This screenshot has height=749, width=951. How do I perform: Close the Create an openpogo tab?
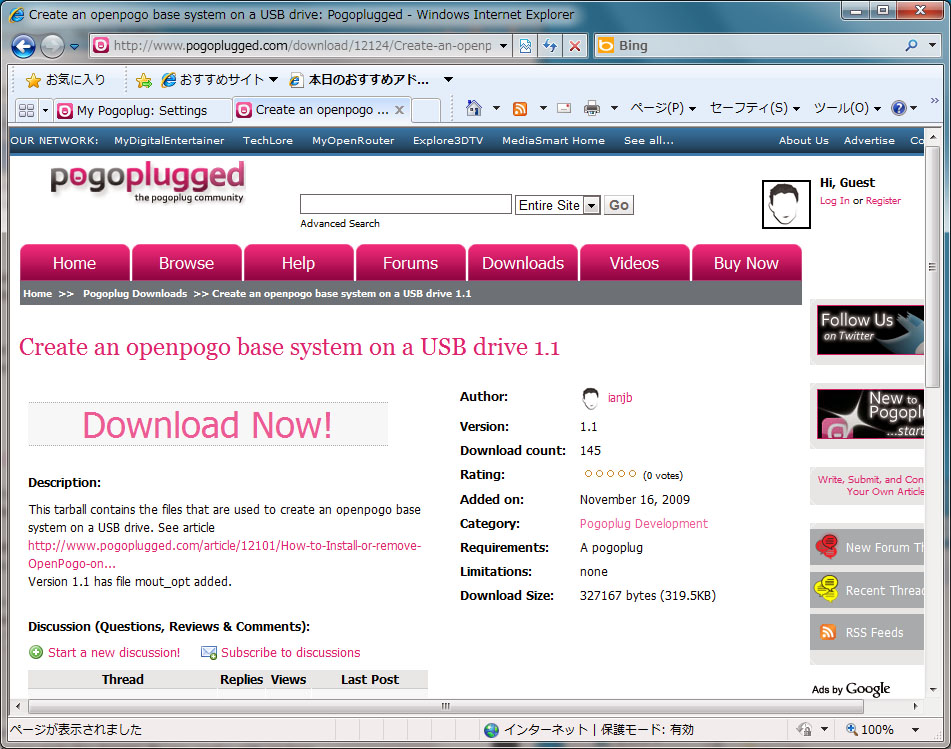pyautogui.click(x=399, y=110)
